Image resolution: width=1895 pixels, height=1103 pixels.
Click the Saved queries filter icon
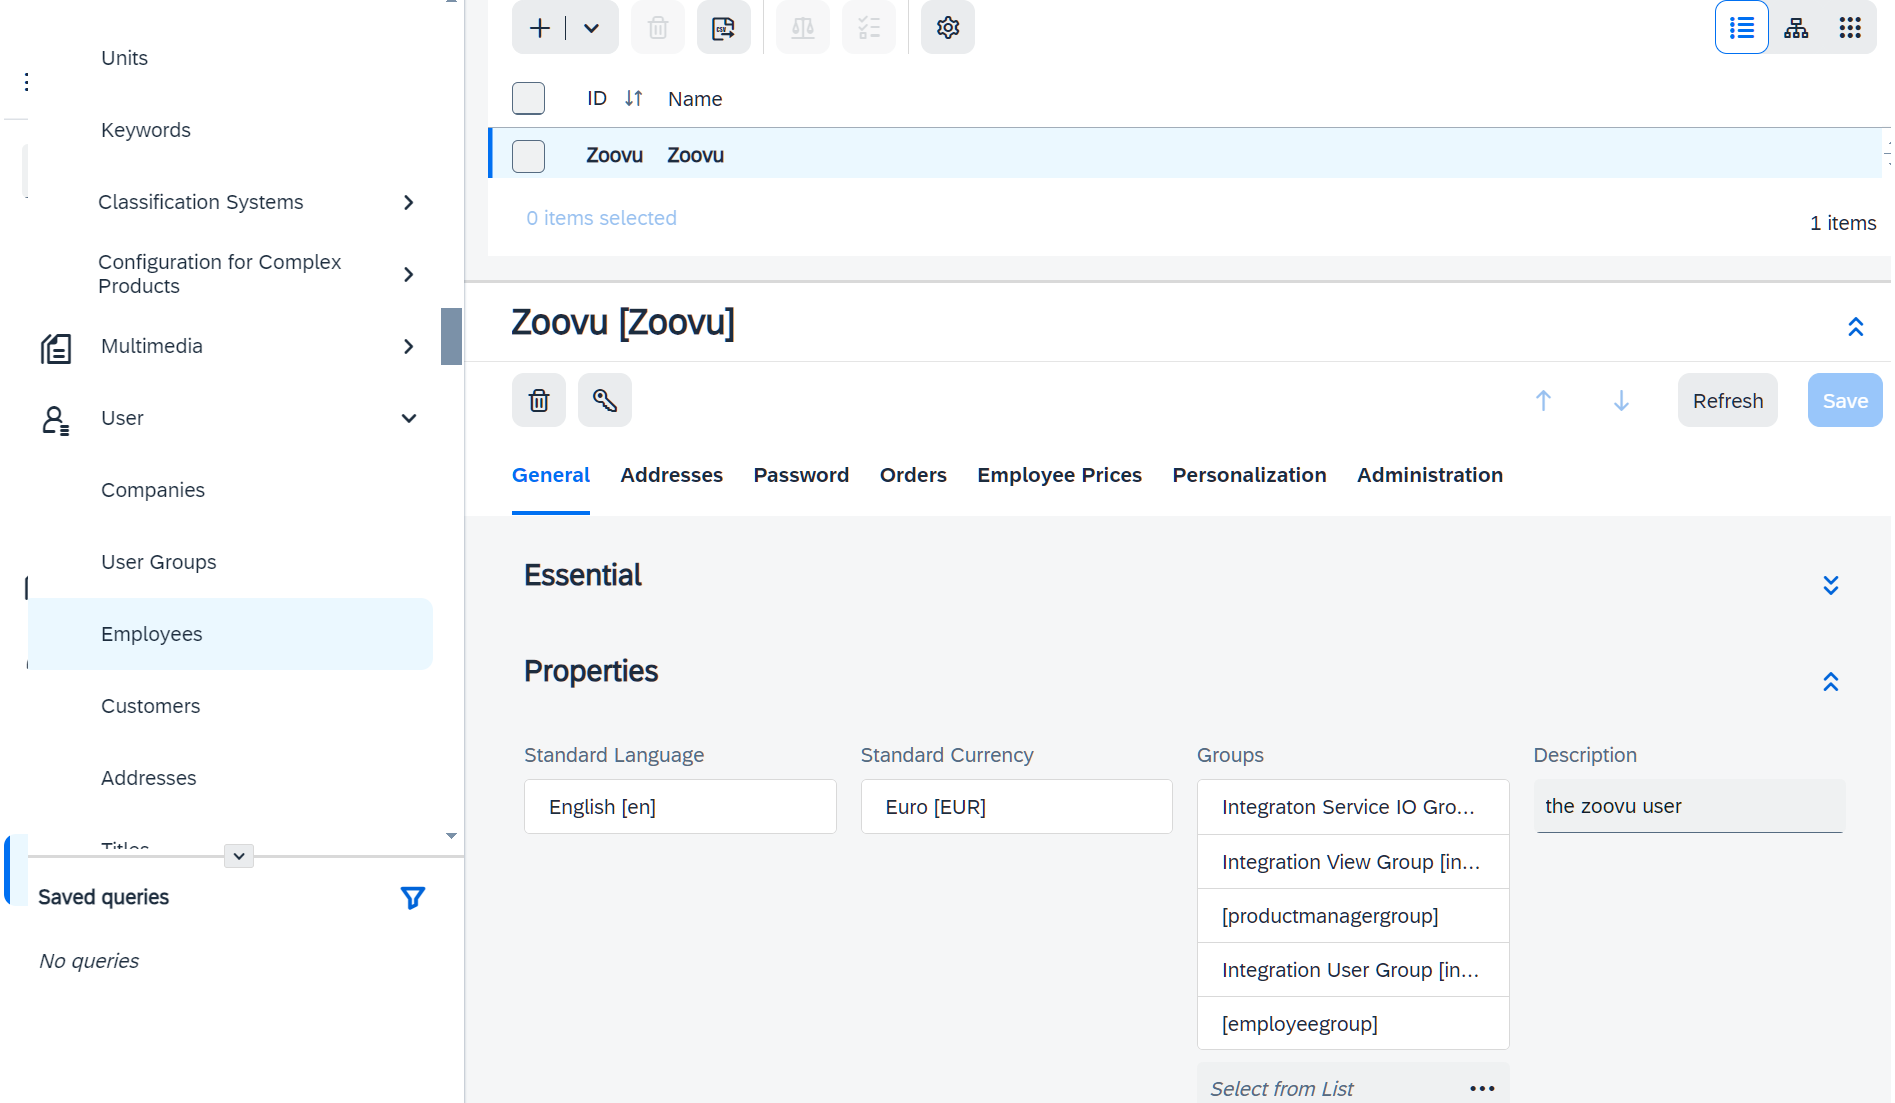412,898
